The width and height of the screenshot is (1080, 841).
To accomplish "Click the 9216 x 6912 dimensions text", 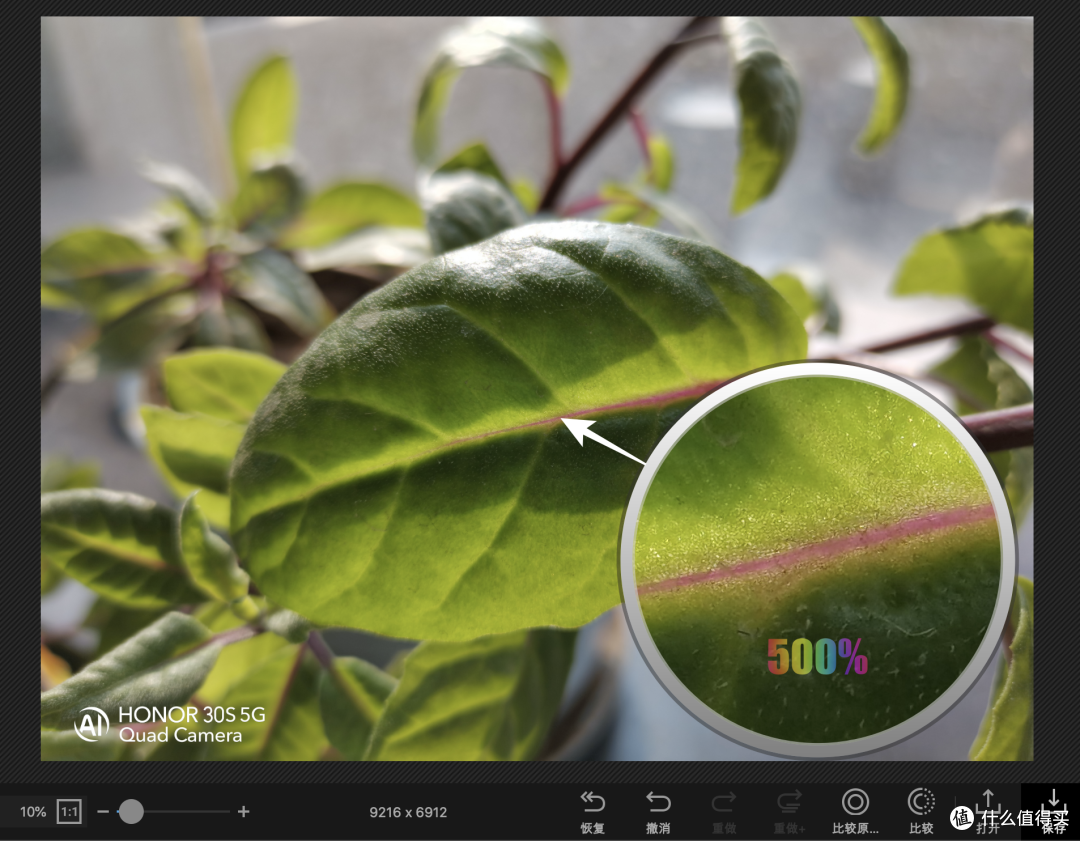I will coord(408,812).
